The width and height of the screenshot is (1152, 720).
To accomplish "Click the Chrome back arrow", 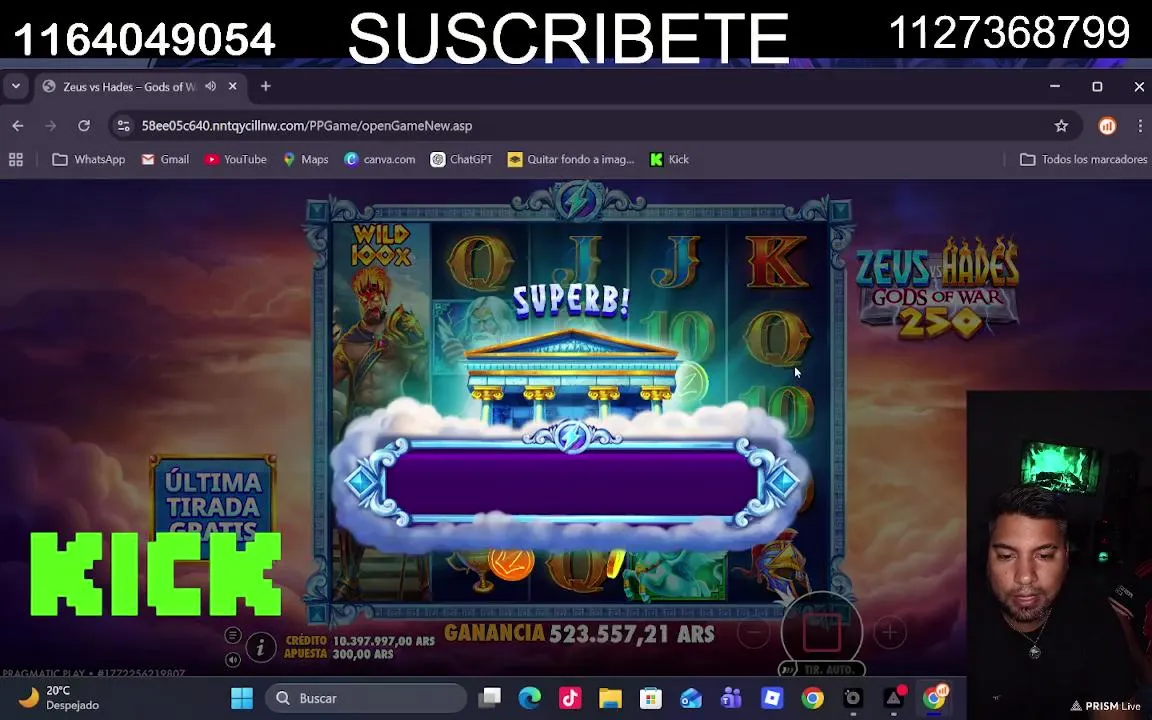I will point(18,126).
